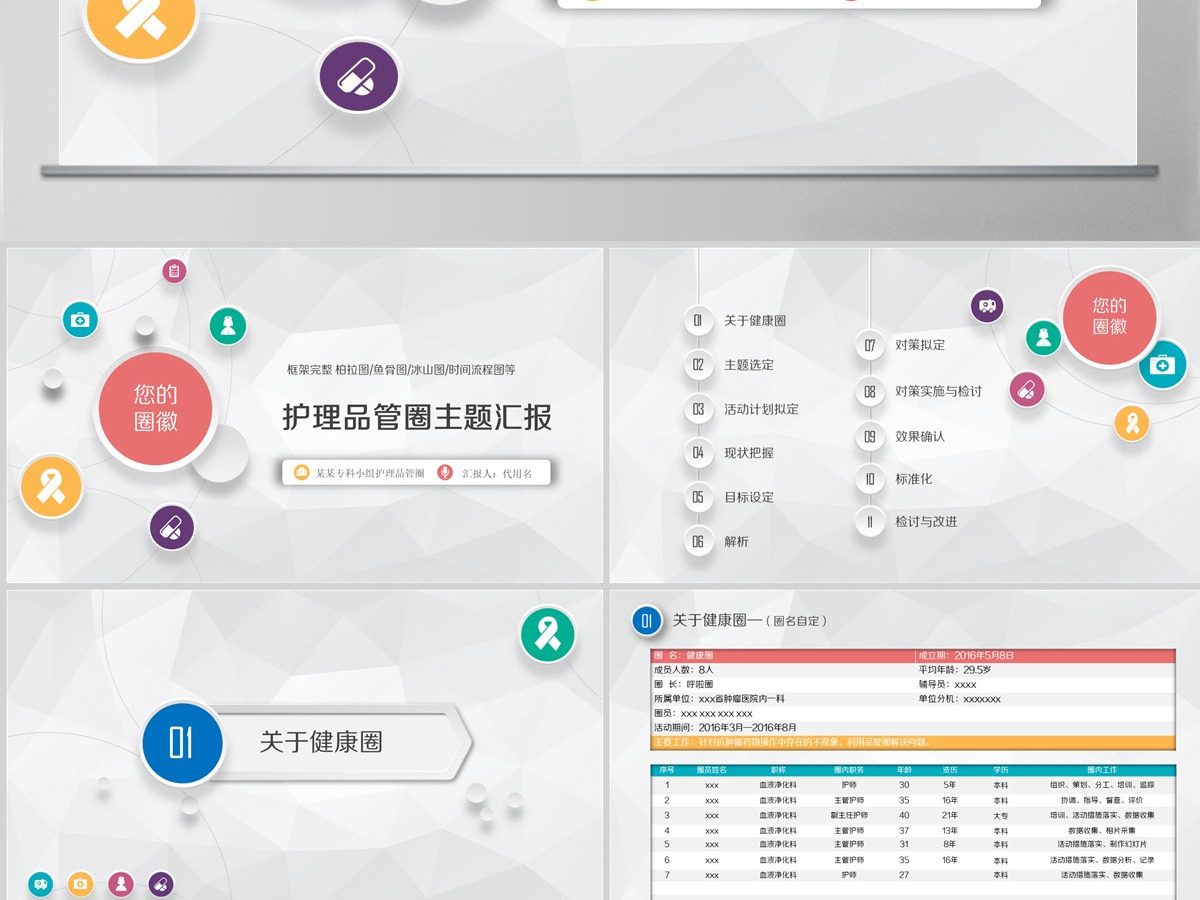Select the 平均年龄:29.5岁 cell
The height and width of the screenshot is (900, 1200).
(x=1045, y=670)
